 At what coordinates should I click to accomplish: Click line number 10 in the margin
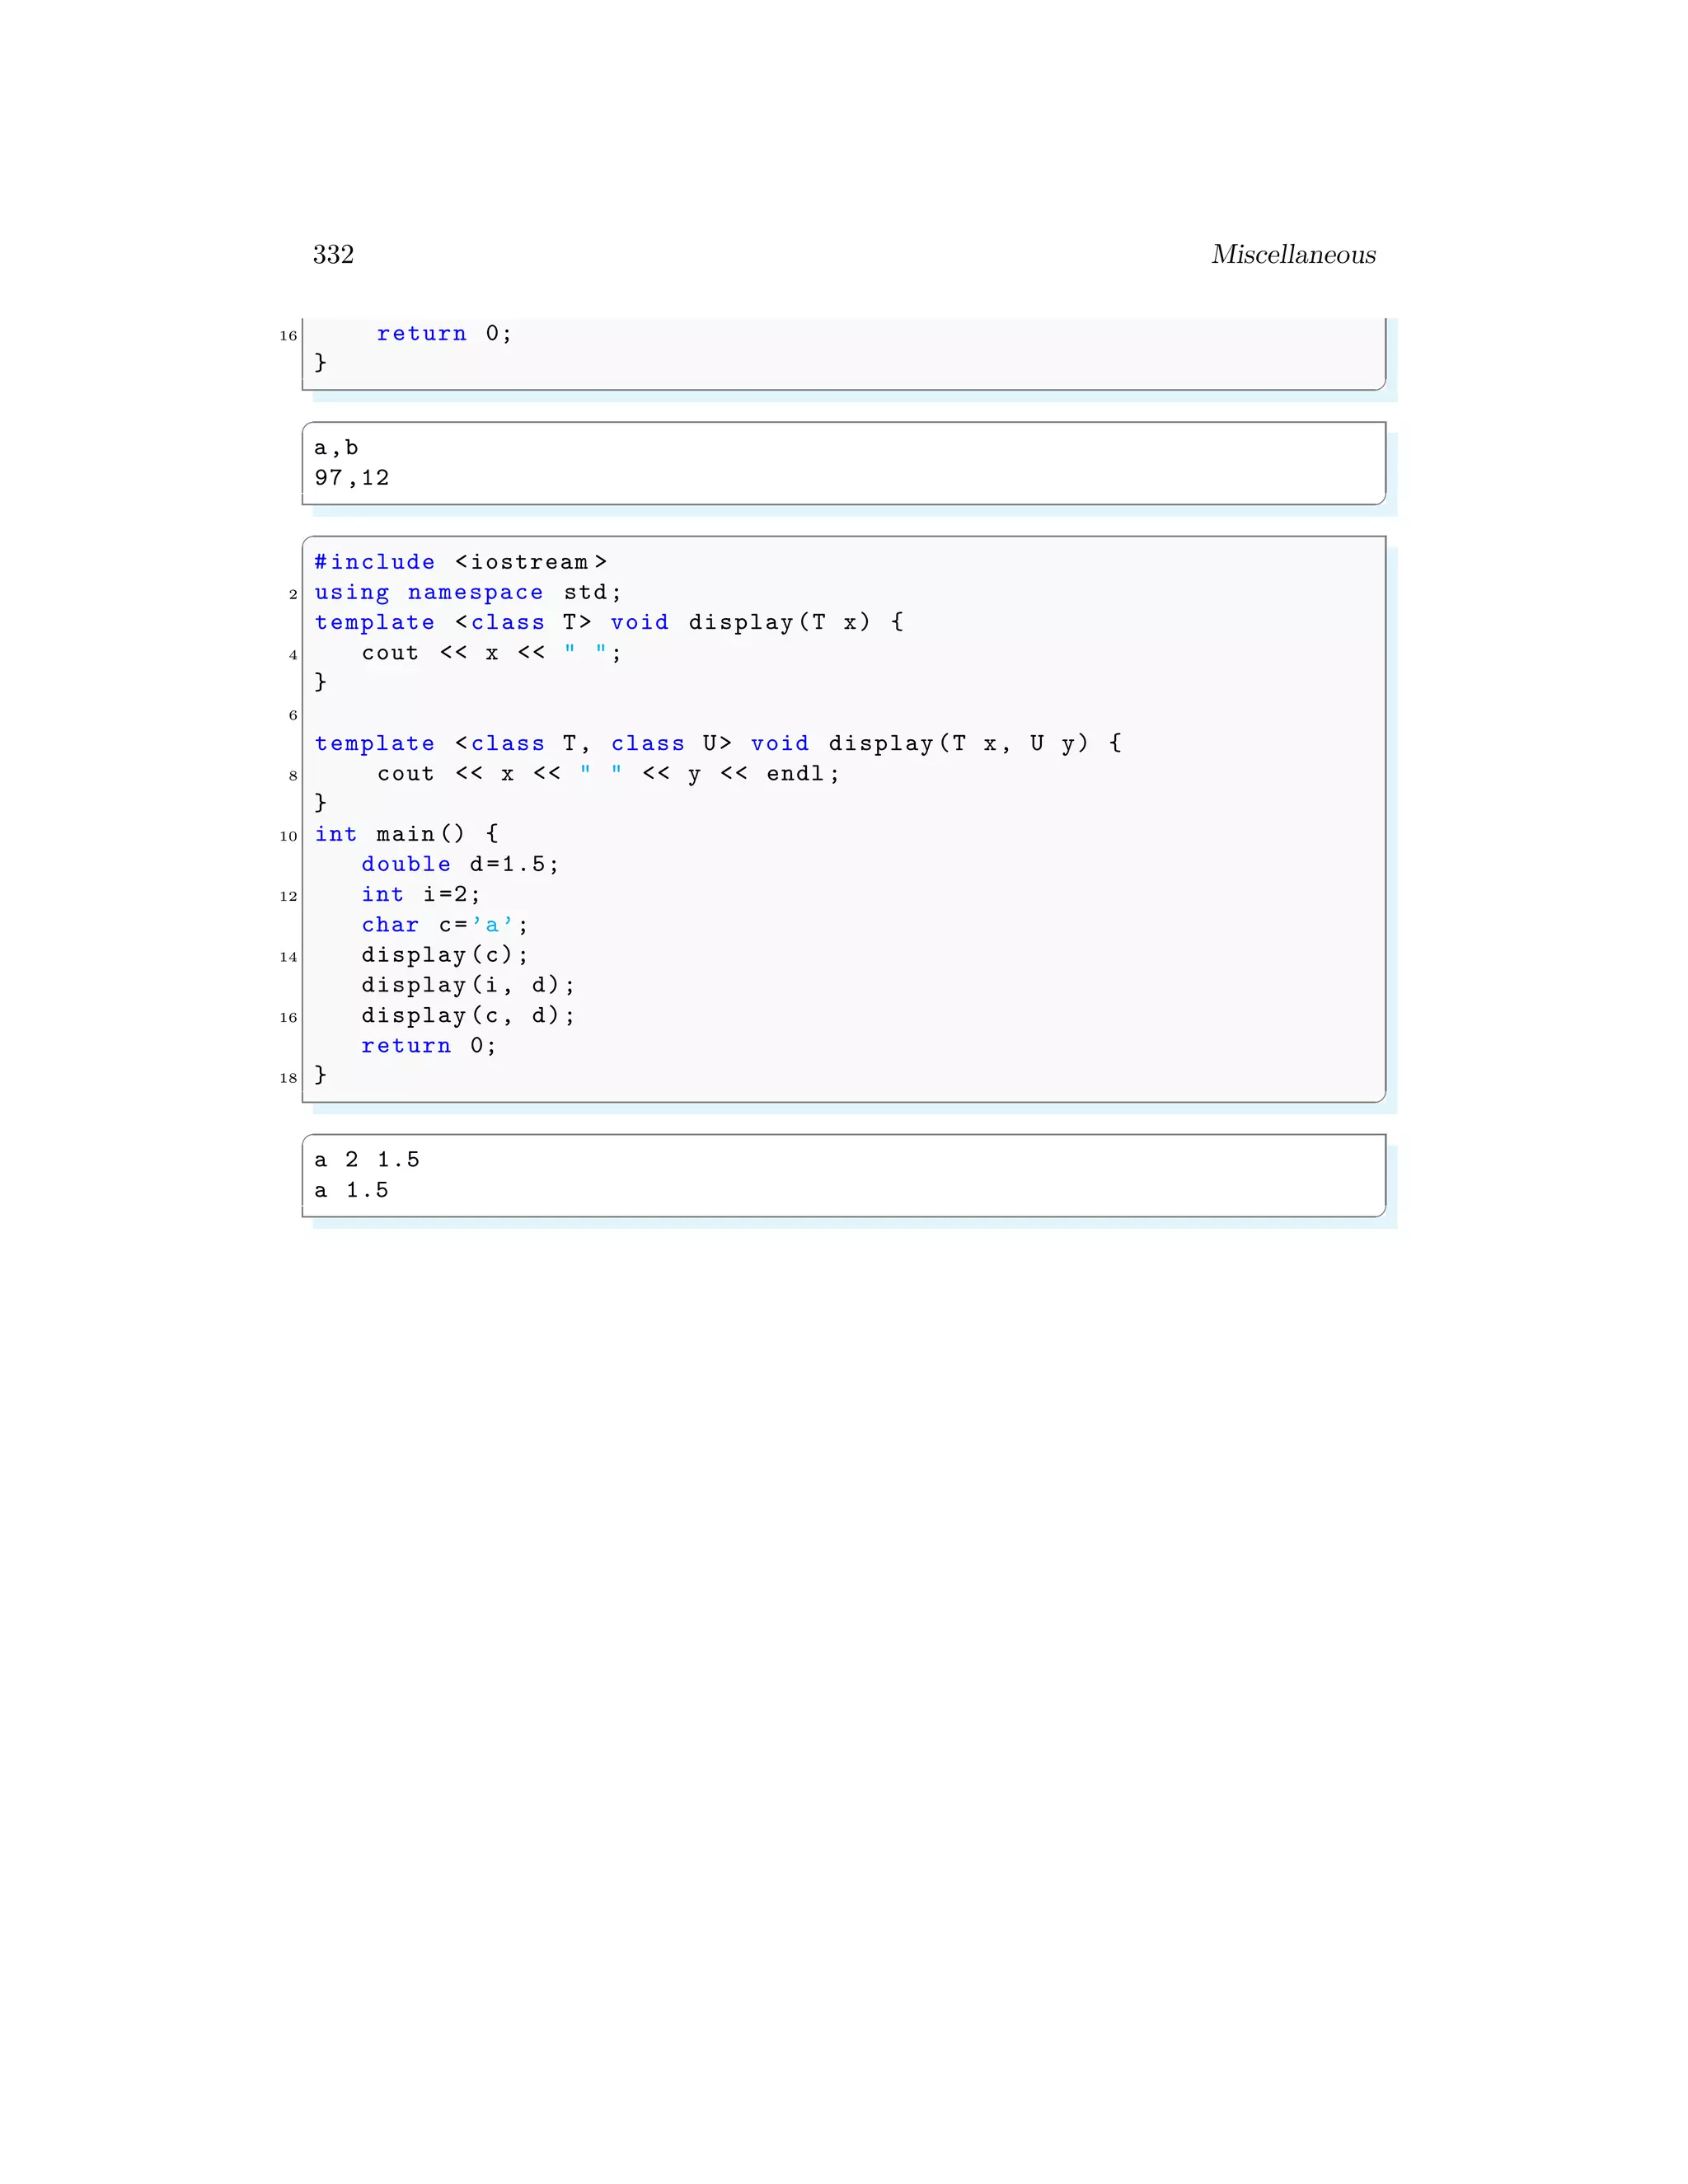(x=289, y=836)
